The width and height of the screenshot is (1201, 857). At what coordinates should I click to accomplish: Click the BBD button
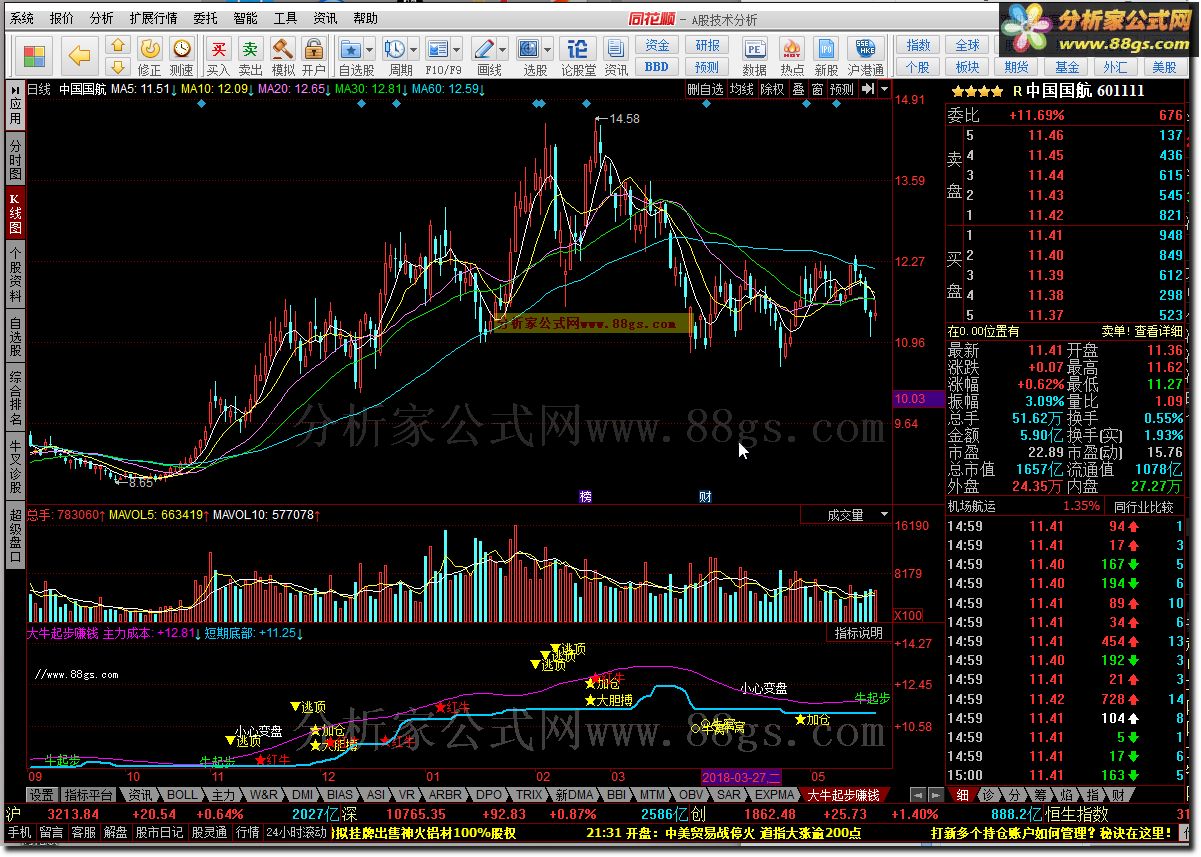point(657,67)
